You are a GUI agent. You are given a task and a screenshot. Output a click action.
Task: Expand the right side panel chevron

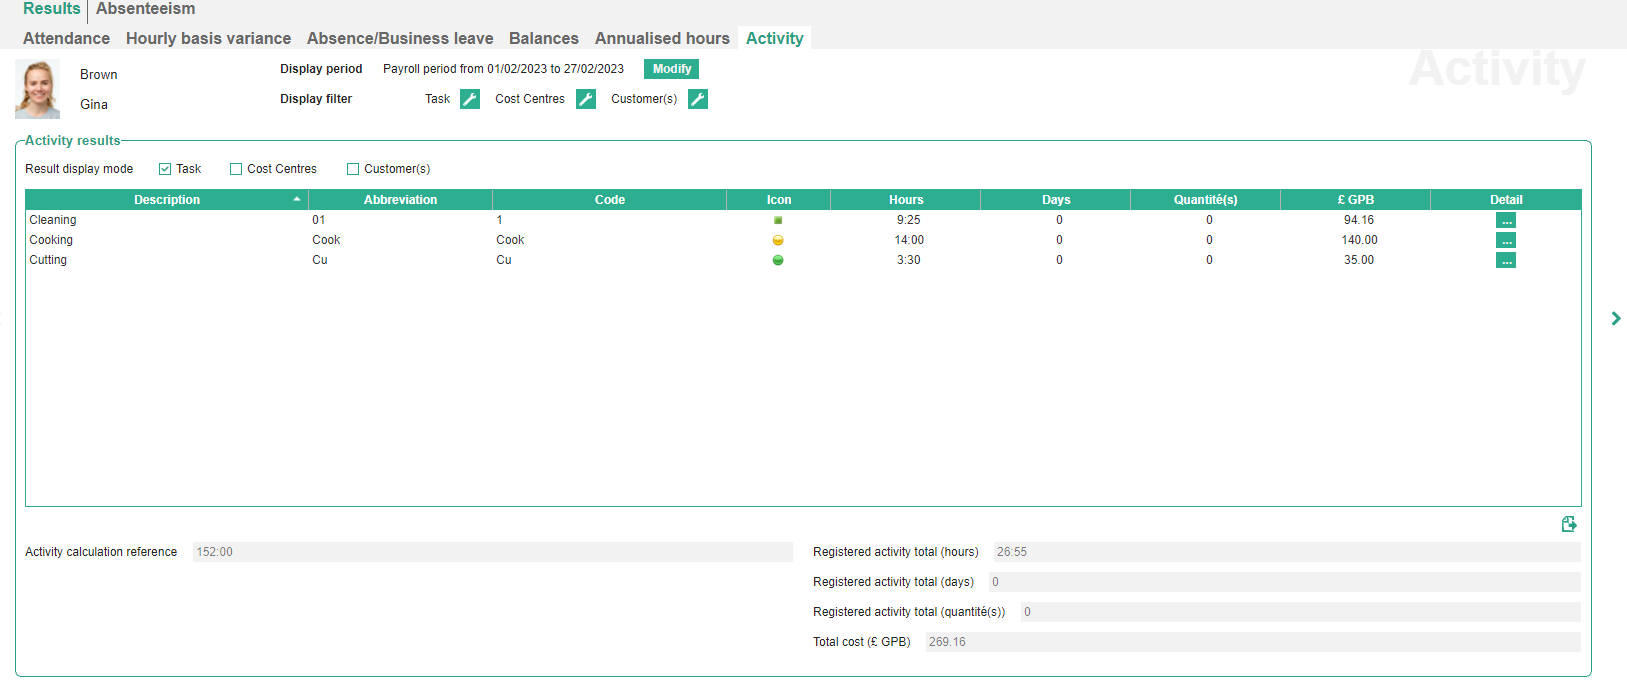click(x=1616, y=318)
